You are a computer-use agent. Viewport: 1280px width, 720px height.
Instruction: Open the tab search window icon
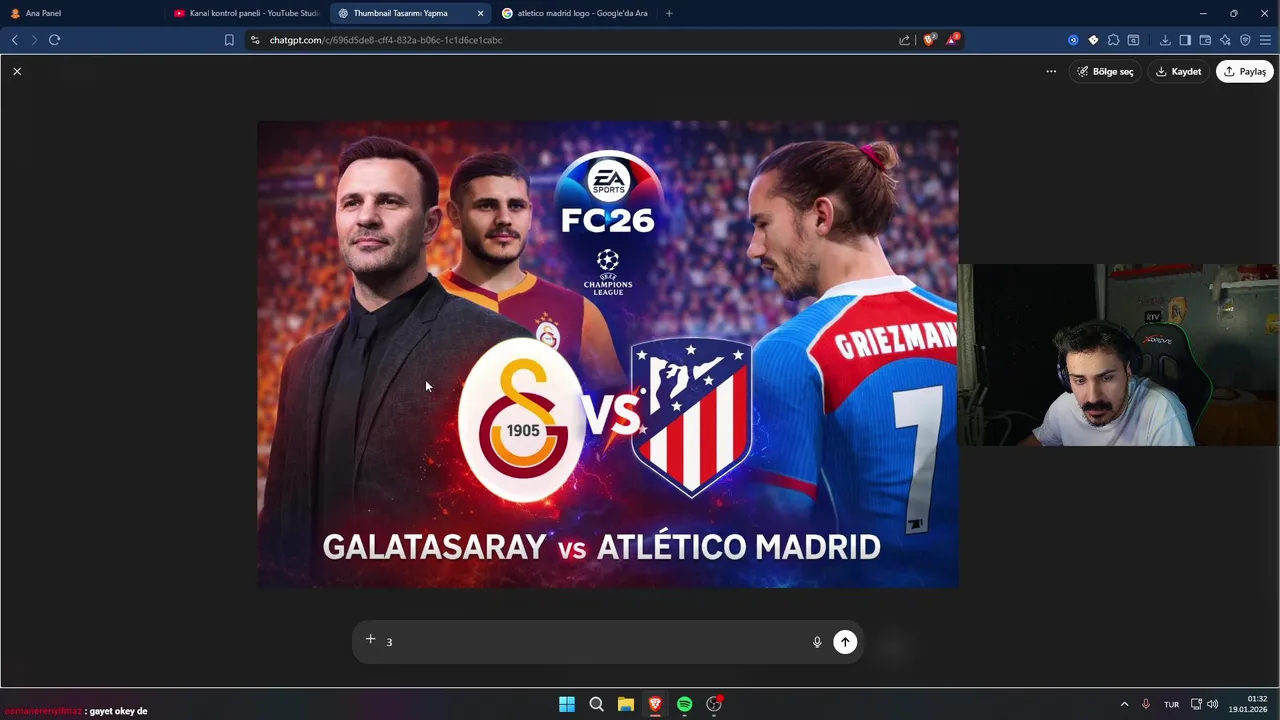(1133, 40)
